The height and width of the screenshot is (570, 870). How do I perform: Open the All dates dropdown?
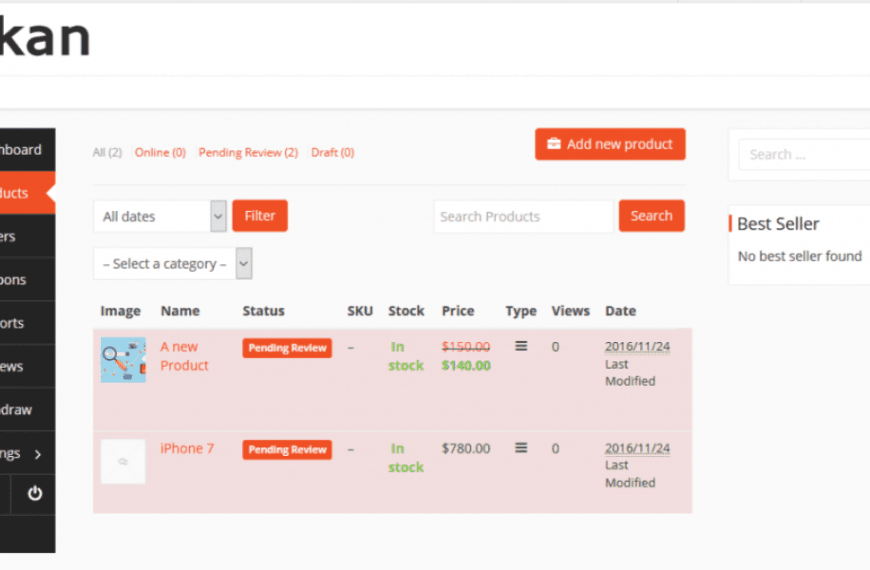click(159, 216)
